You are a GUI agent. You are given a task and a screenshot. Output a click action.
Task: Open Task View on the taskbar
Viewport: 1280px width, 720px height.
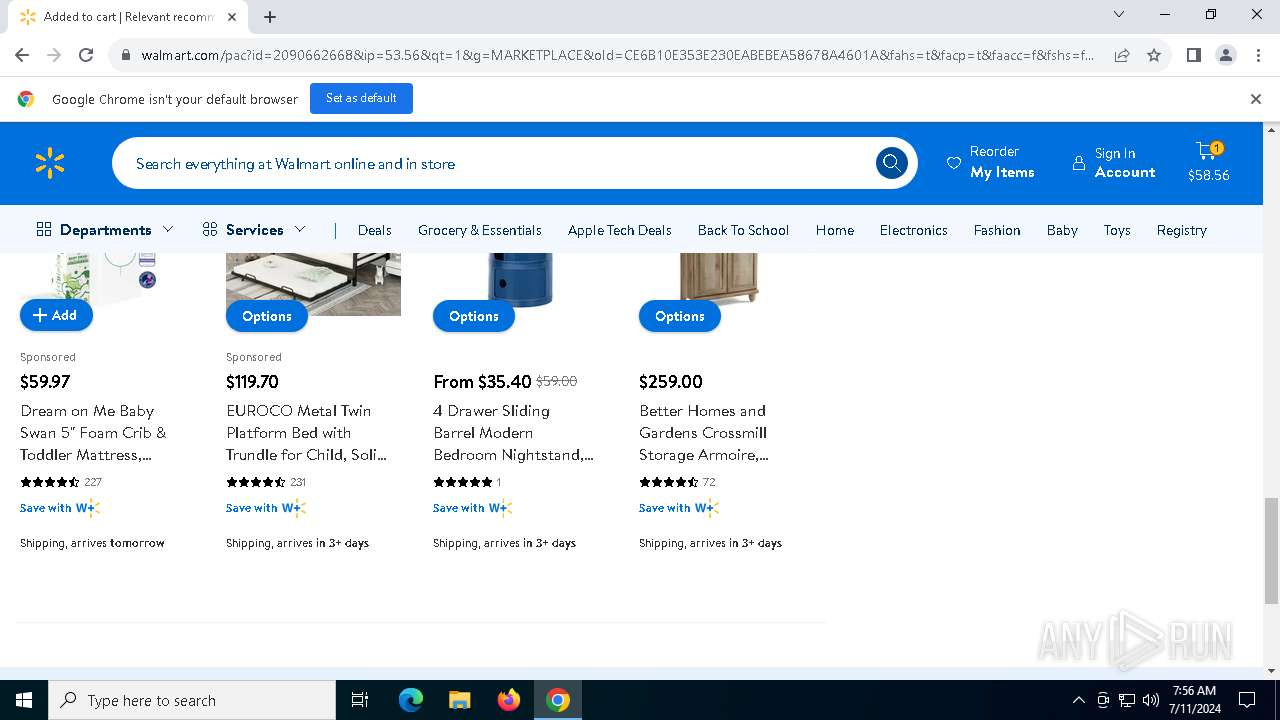(x=360, y=700)
